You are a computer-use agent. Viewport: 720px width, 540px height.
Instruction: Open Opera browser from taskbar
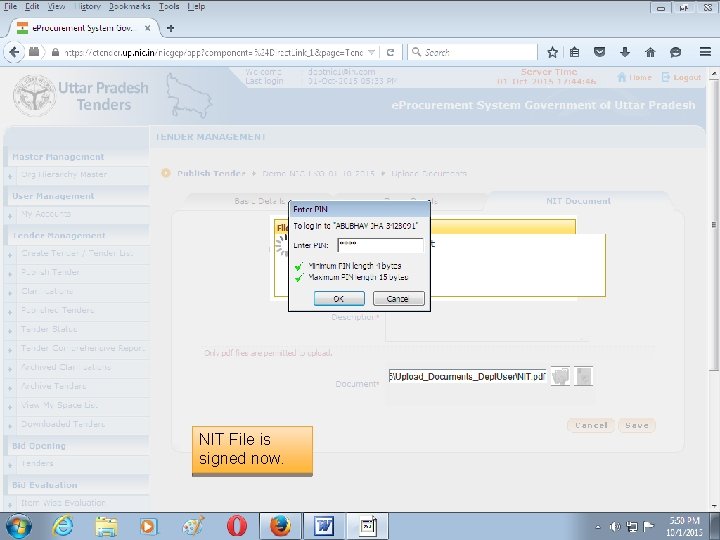click(236, 526)
